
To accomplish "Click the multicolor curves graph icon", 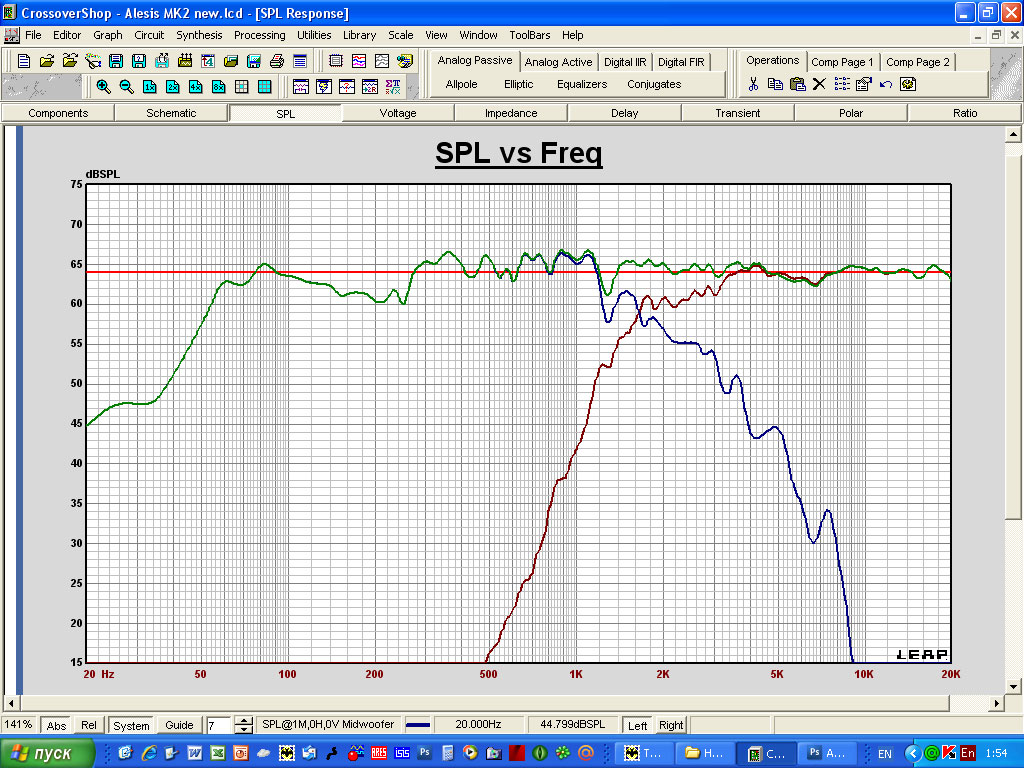I will [x=359, y=61].
